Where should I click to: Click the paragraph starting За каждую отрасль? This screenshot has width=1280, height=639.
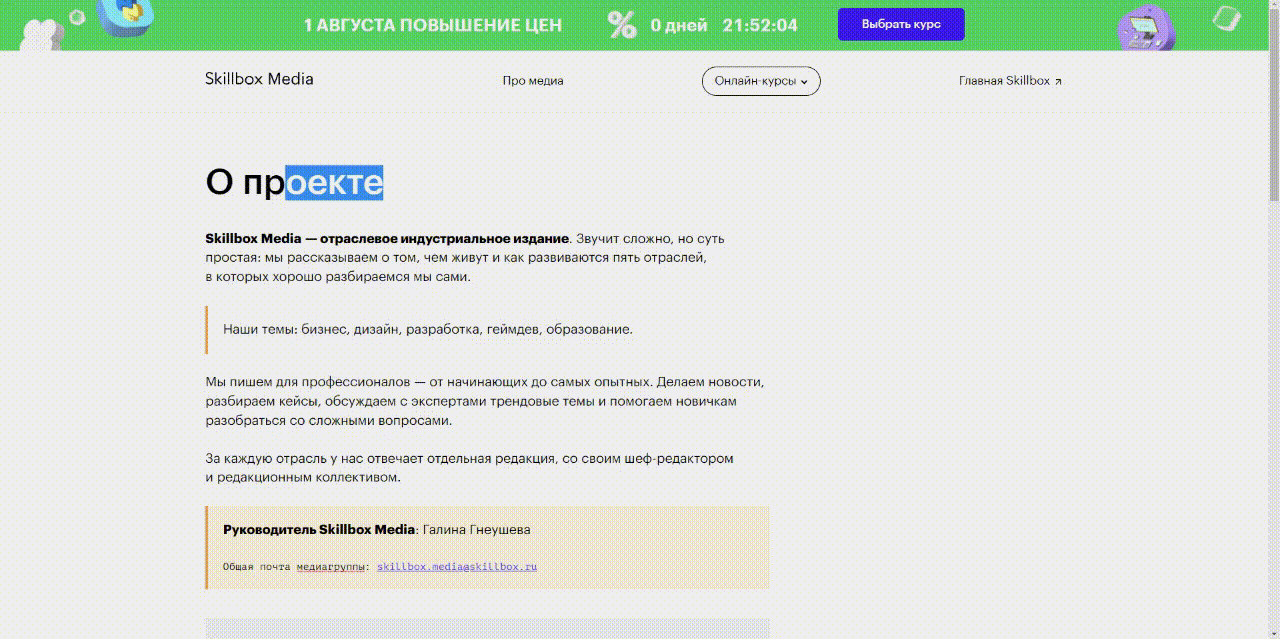coord(469,468)
